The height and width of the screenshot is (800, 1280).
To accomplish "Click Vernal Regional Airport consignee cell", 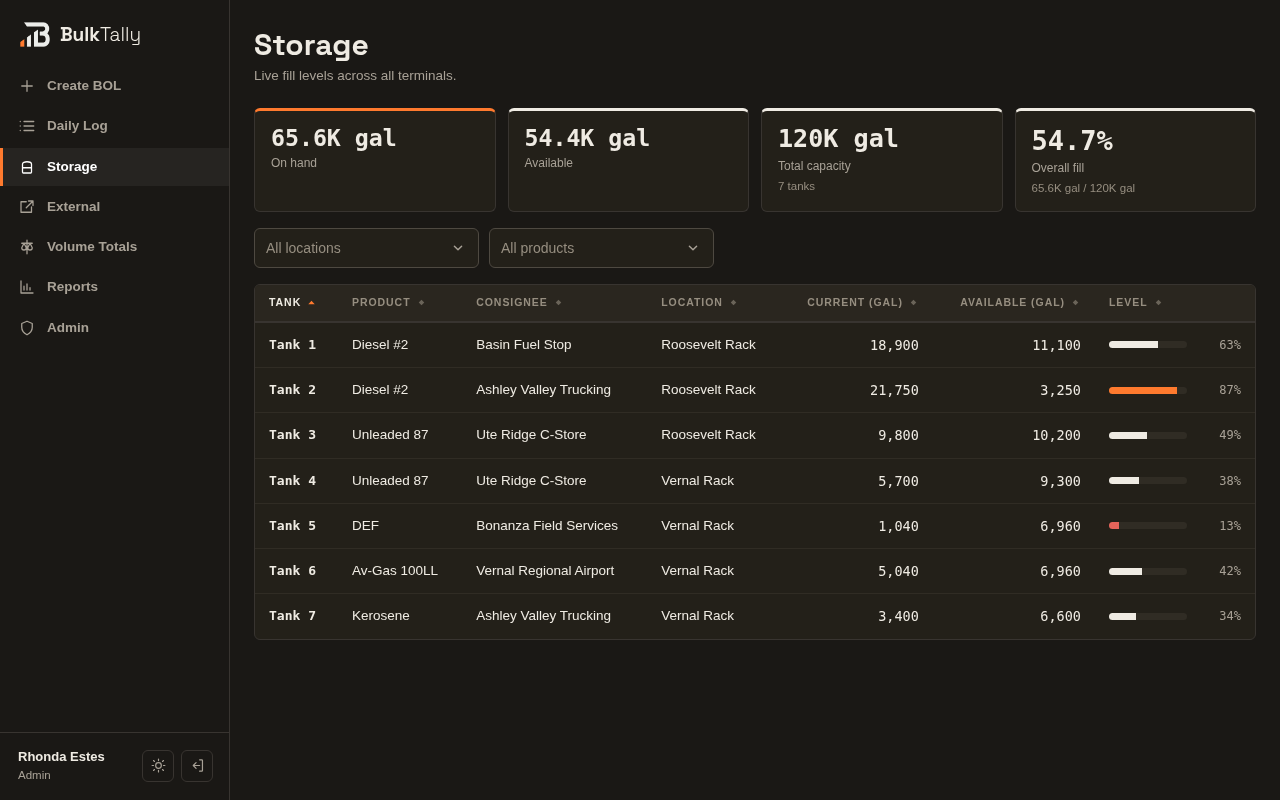I will 545,571.
